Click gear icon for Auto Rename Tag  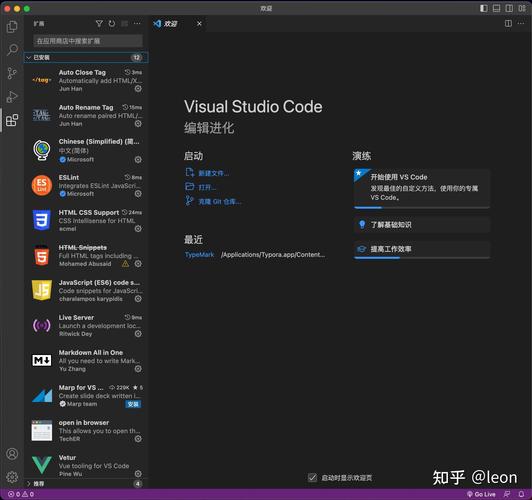pyautogui.click(x=138, y=124)
